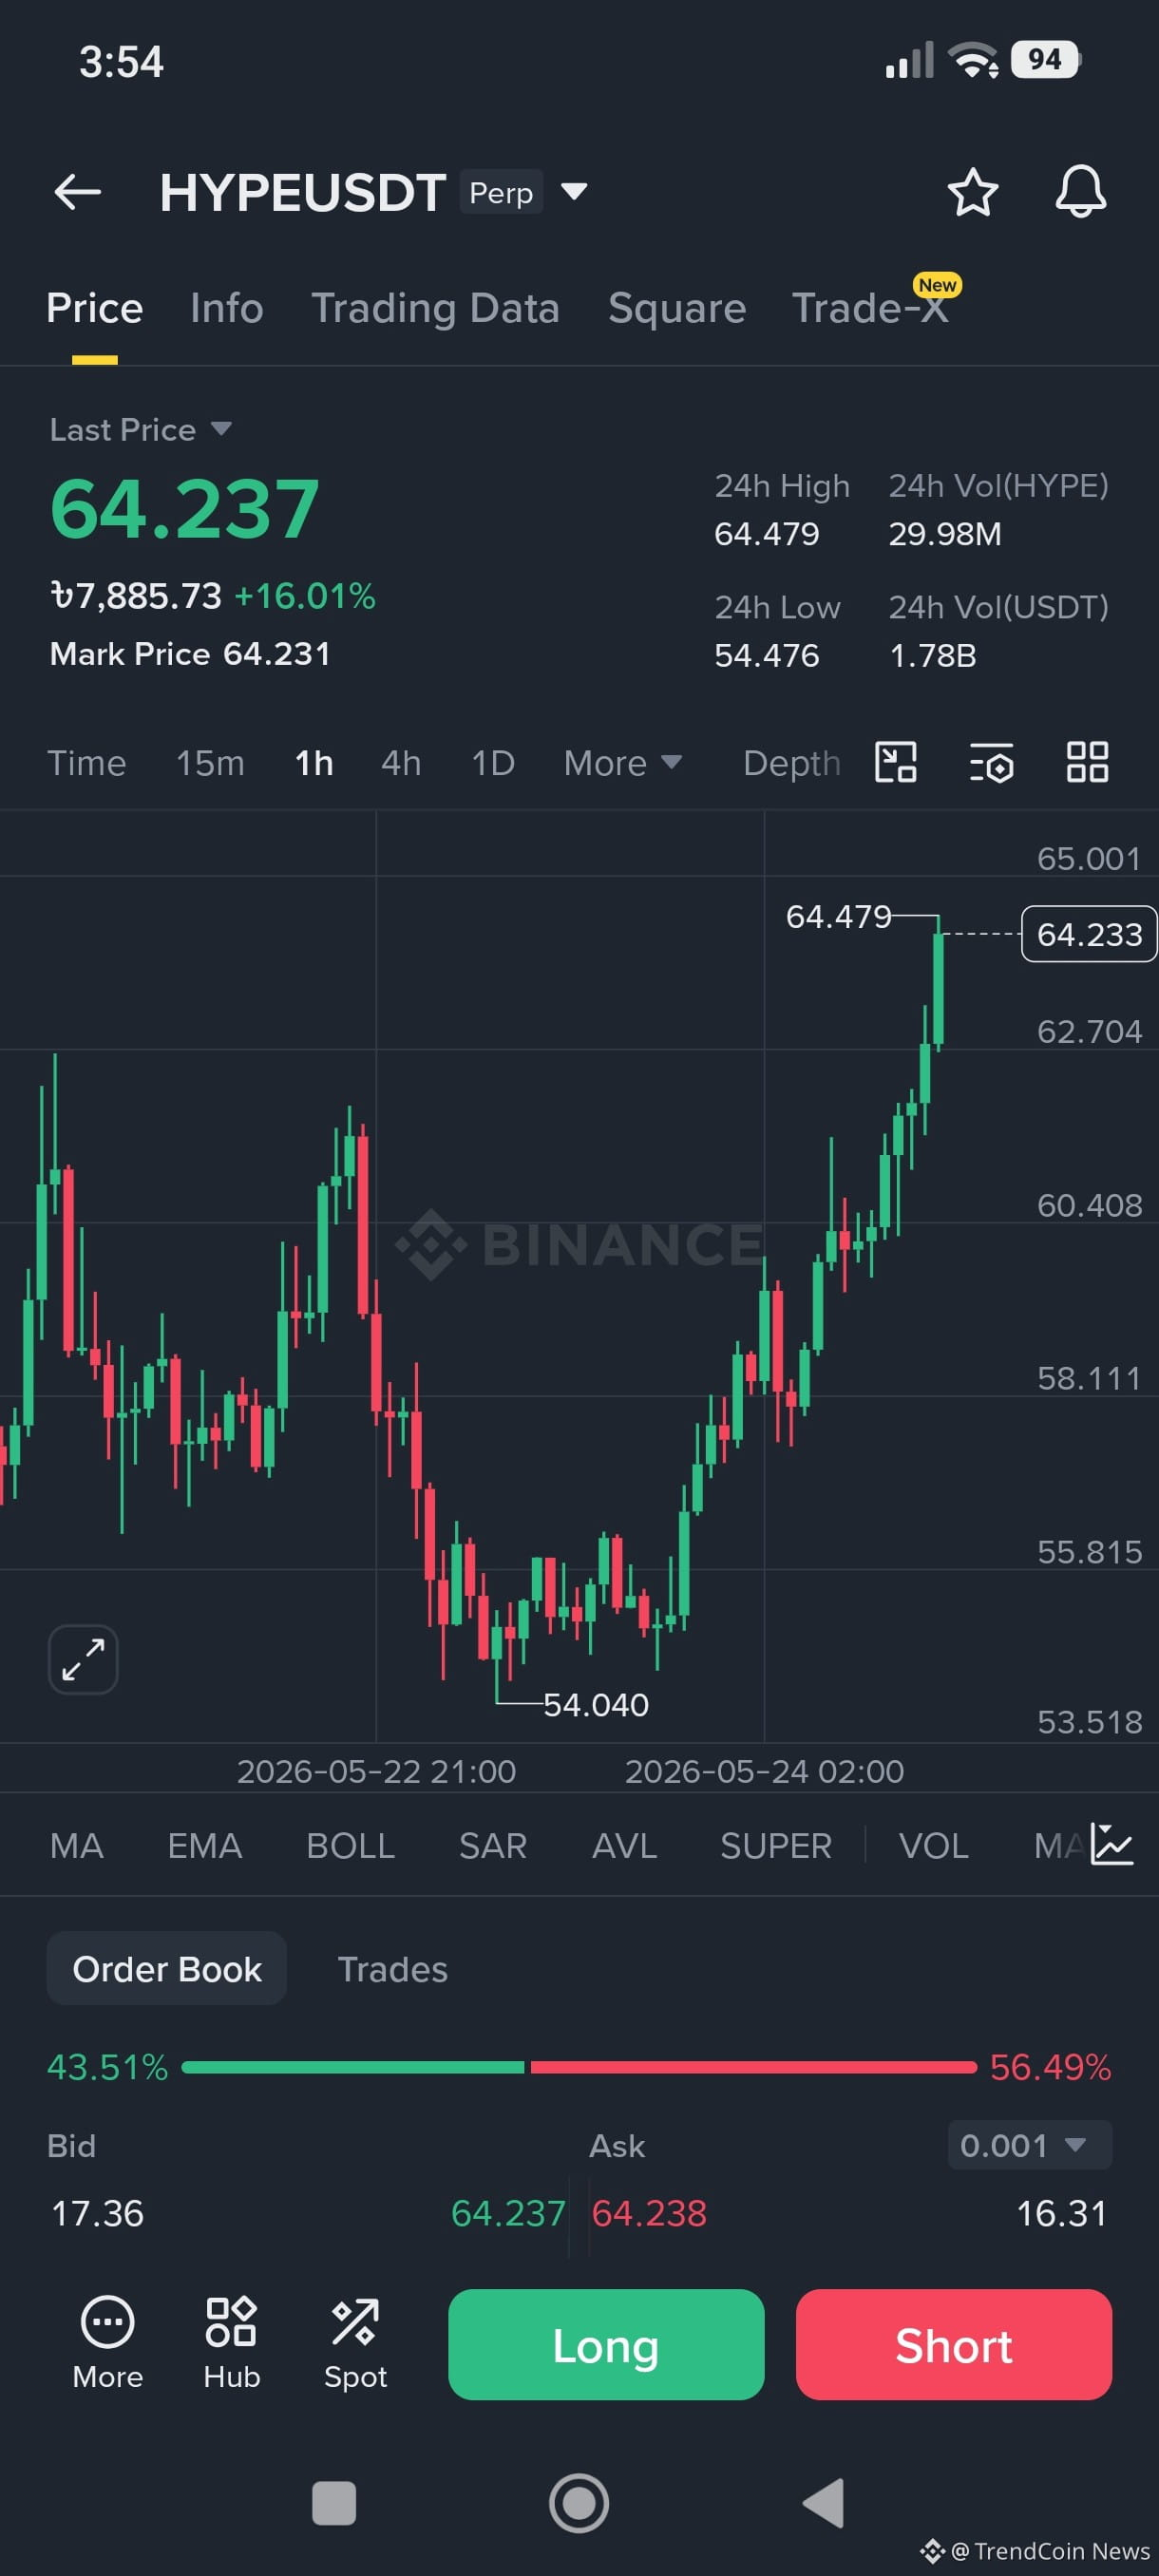Open the Square tab
The image size is (1159, 2576).
click(x=677, y=308)
